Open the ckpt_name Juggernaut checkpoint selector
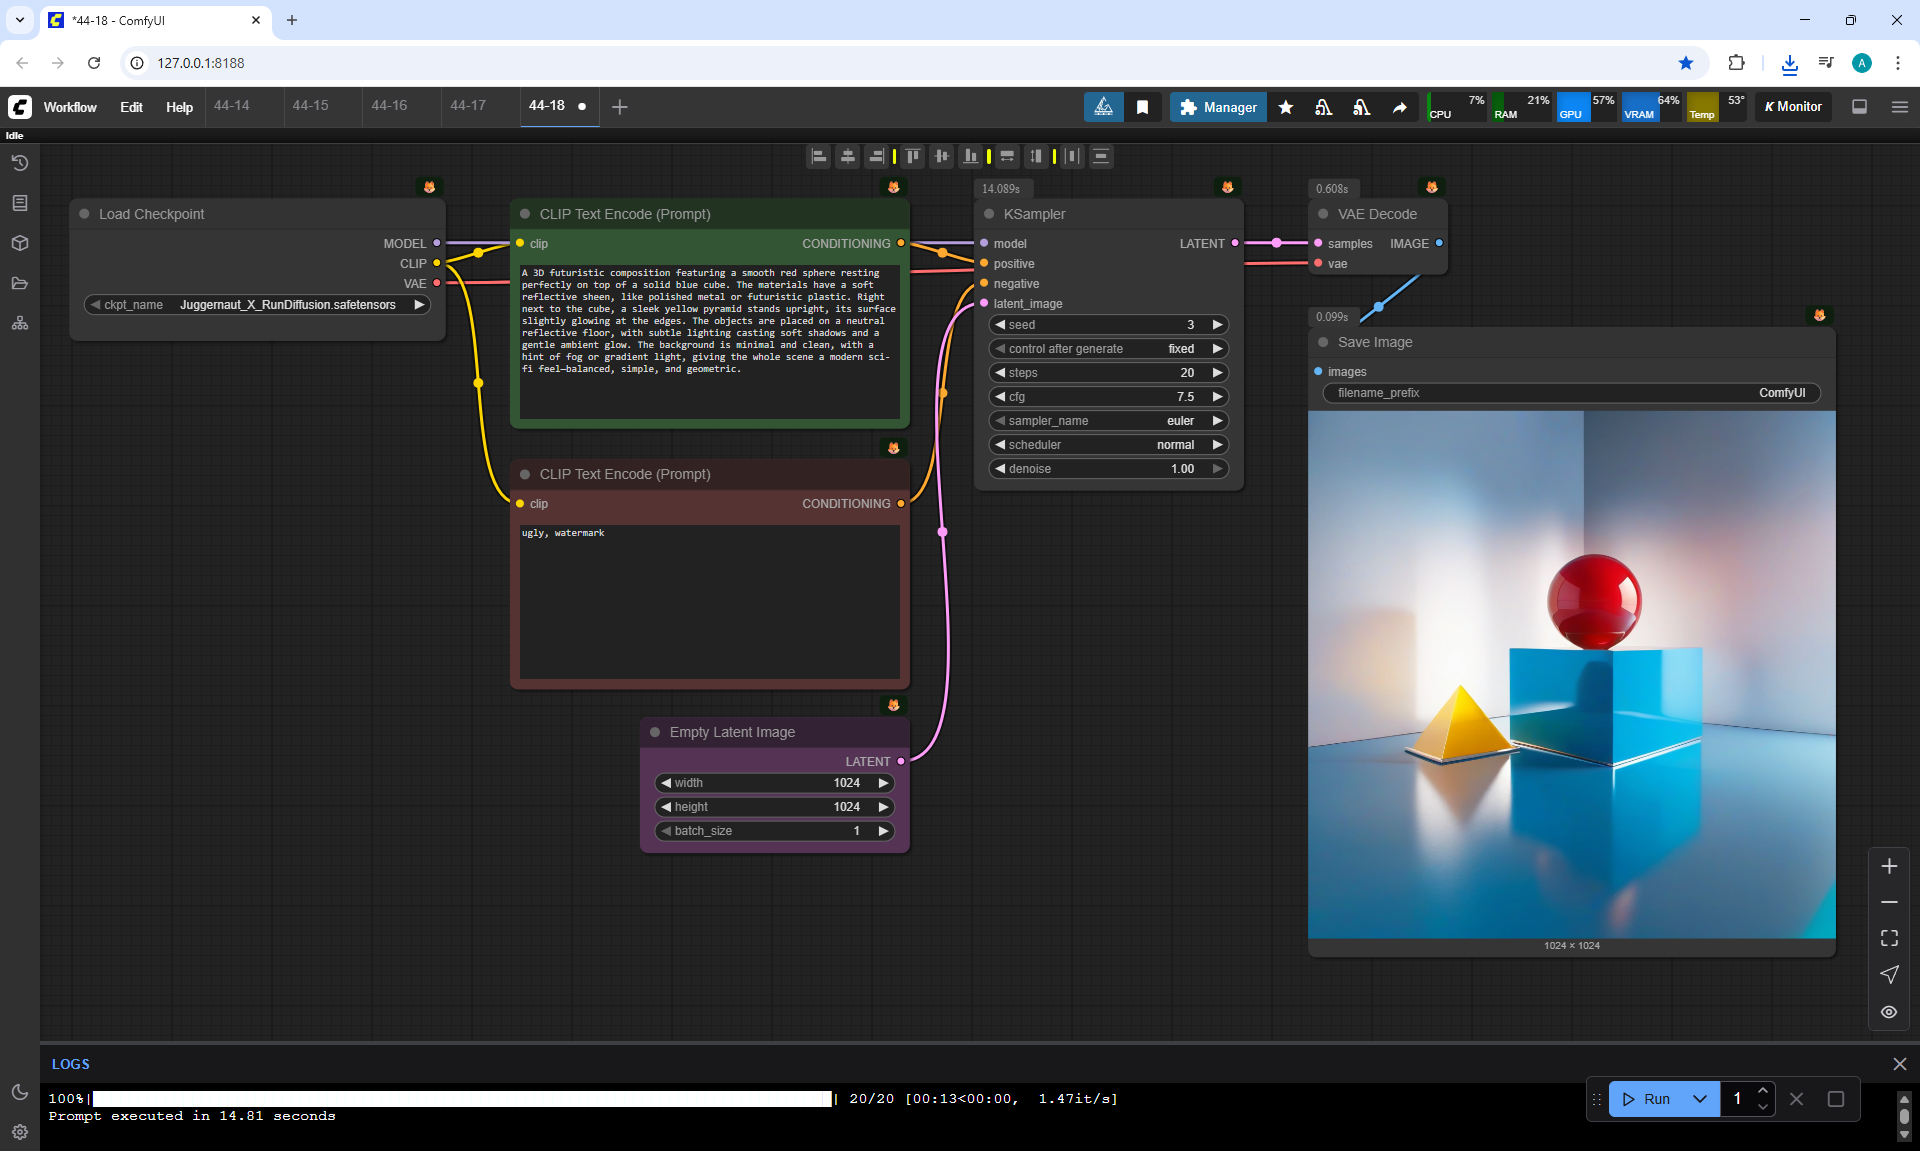Viewport: 1920px width, 1151px height. coord(257,305)
